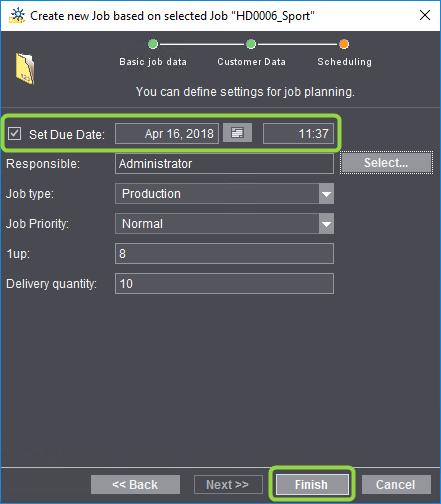Click the Cancel button

[396, 484]
